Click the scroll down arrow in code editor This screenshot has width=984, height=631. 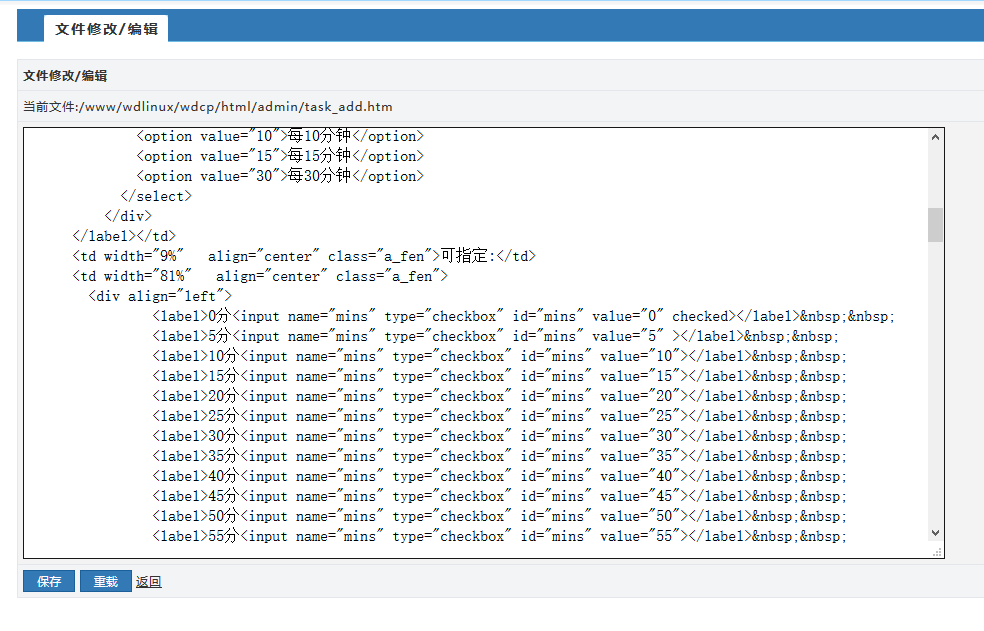pos(935,534)
